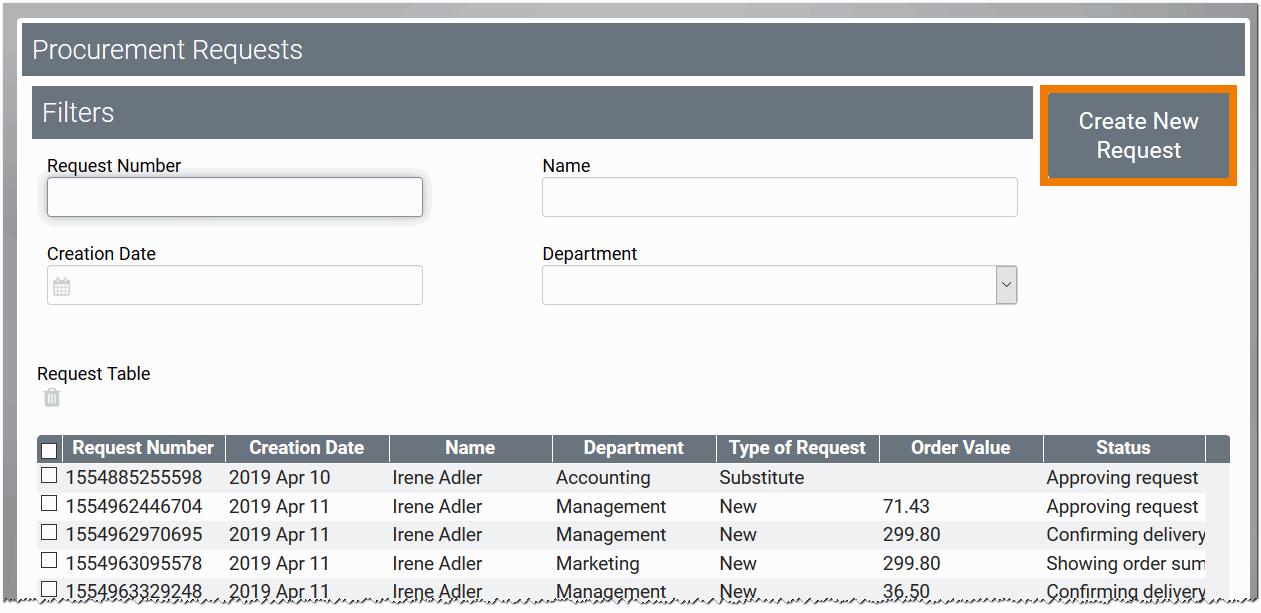Image resolution: width=1261 pixels, height=613 pixels.
Task: Select the Accounting row for Irene Adler
Action: coord(603,478)
